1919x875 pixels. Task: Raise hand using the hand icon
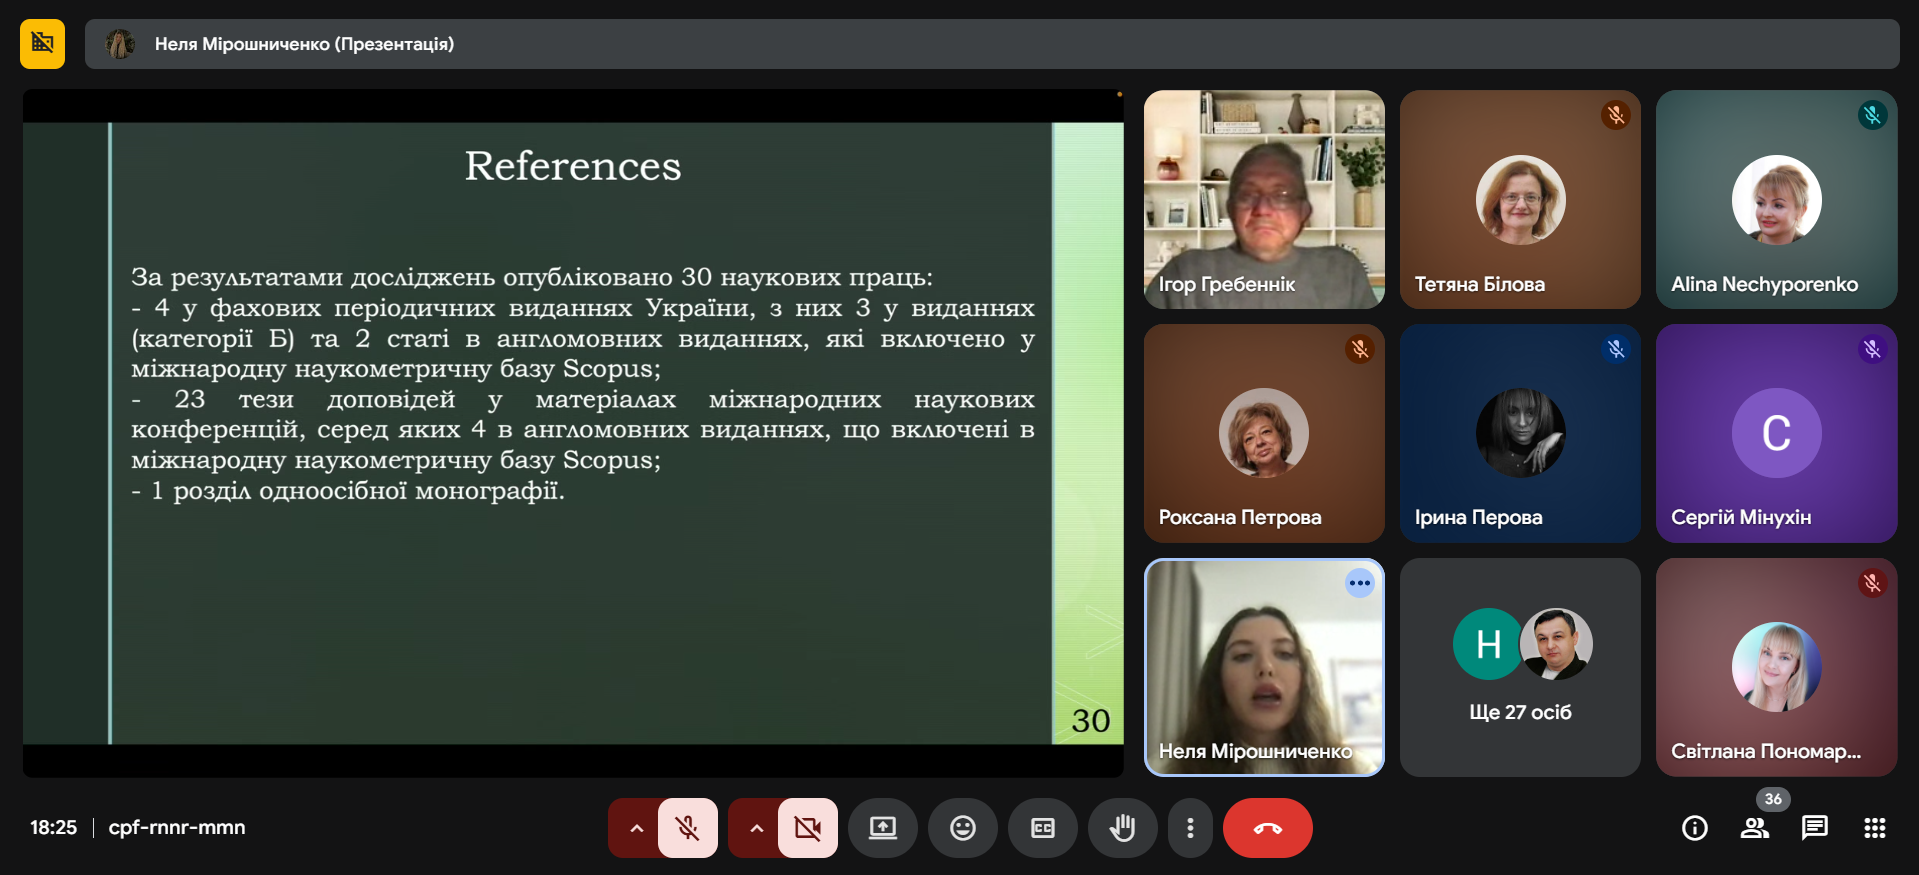point(1122,828)
